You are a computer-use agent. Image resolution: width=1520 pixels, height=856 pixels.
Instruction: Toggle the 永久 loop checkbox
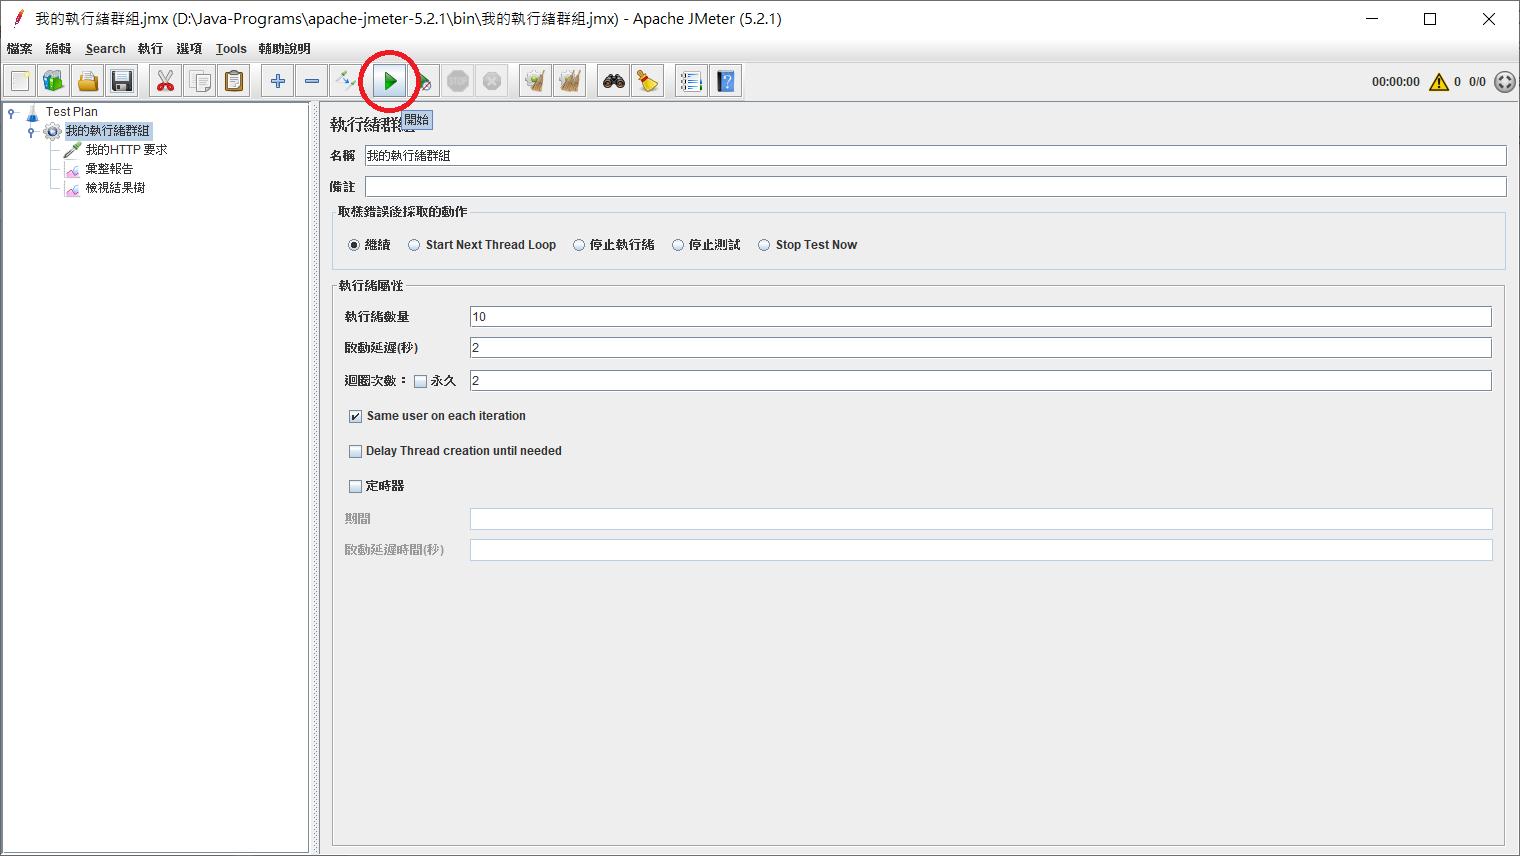point(420,381)
